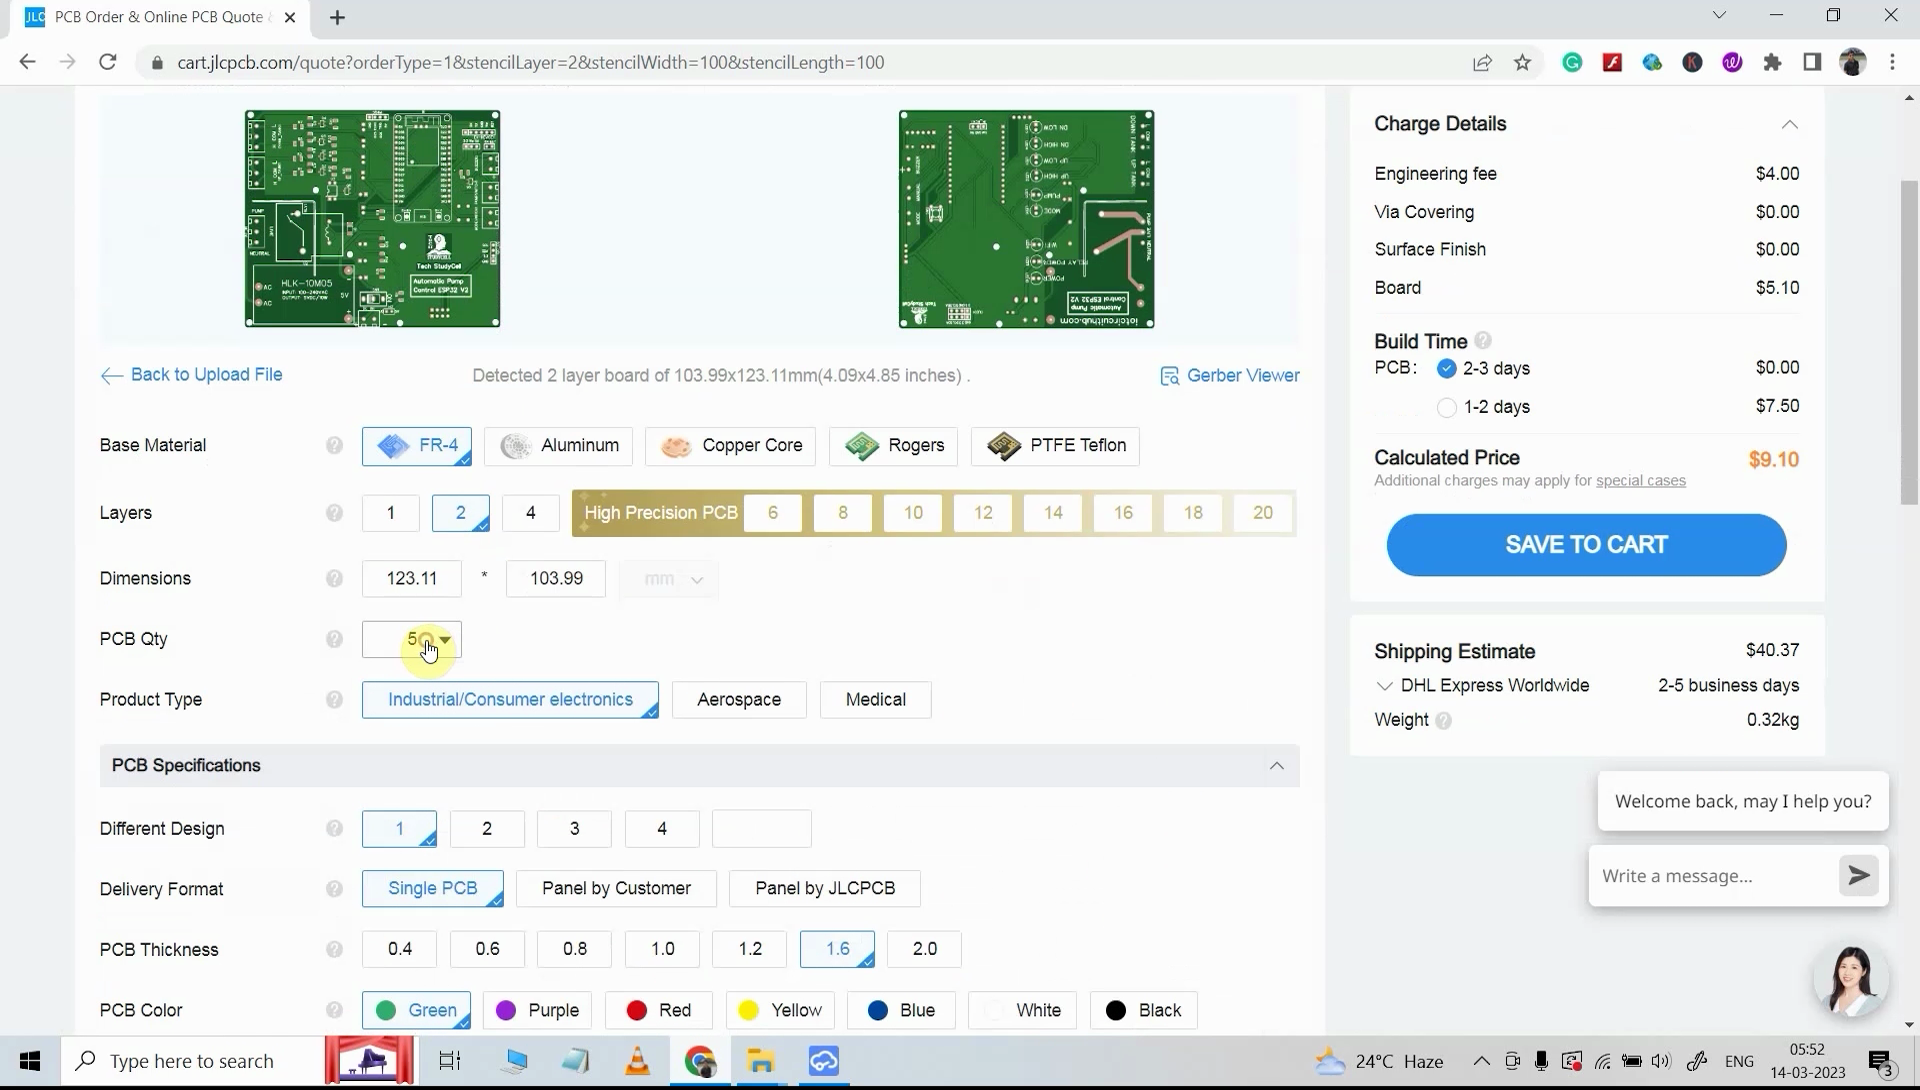1920x1090 pixels.
Task: Open a new browser tab
Action: tap(337, 18)
